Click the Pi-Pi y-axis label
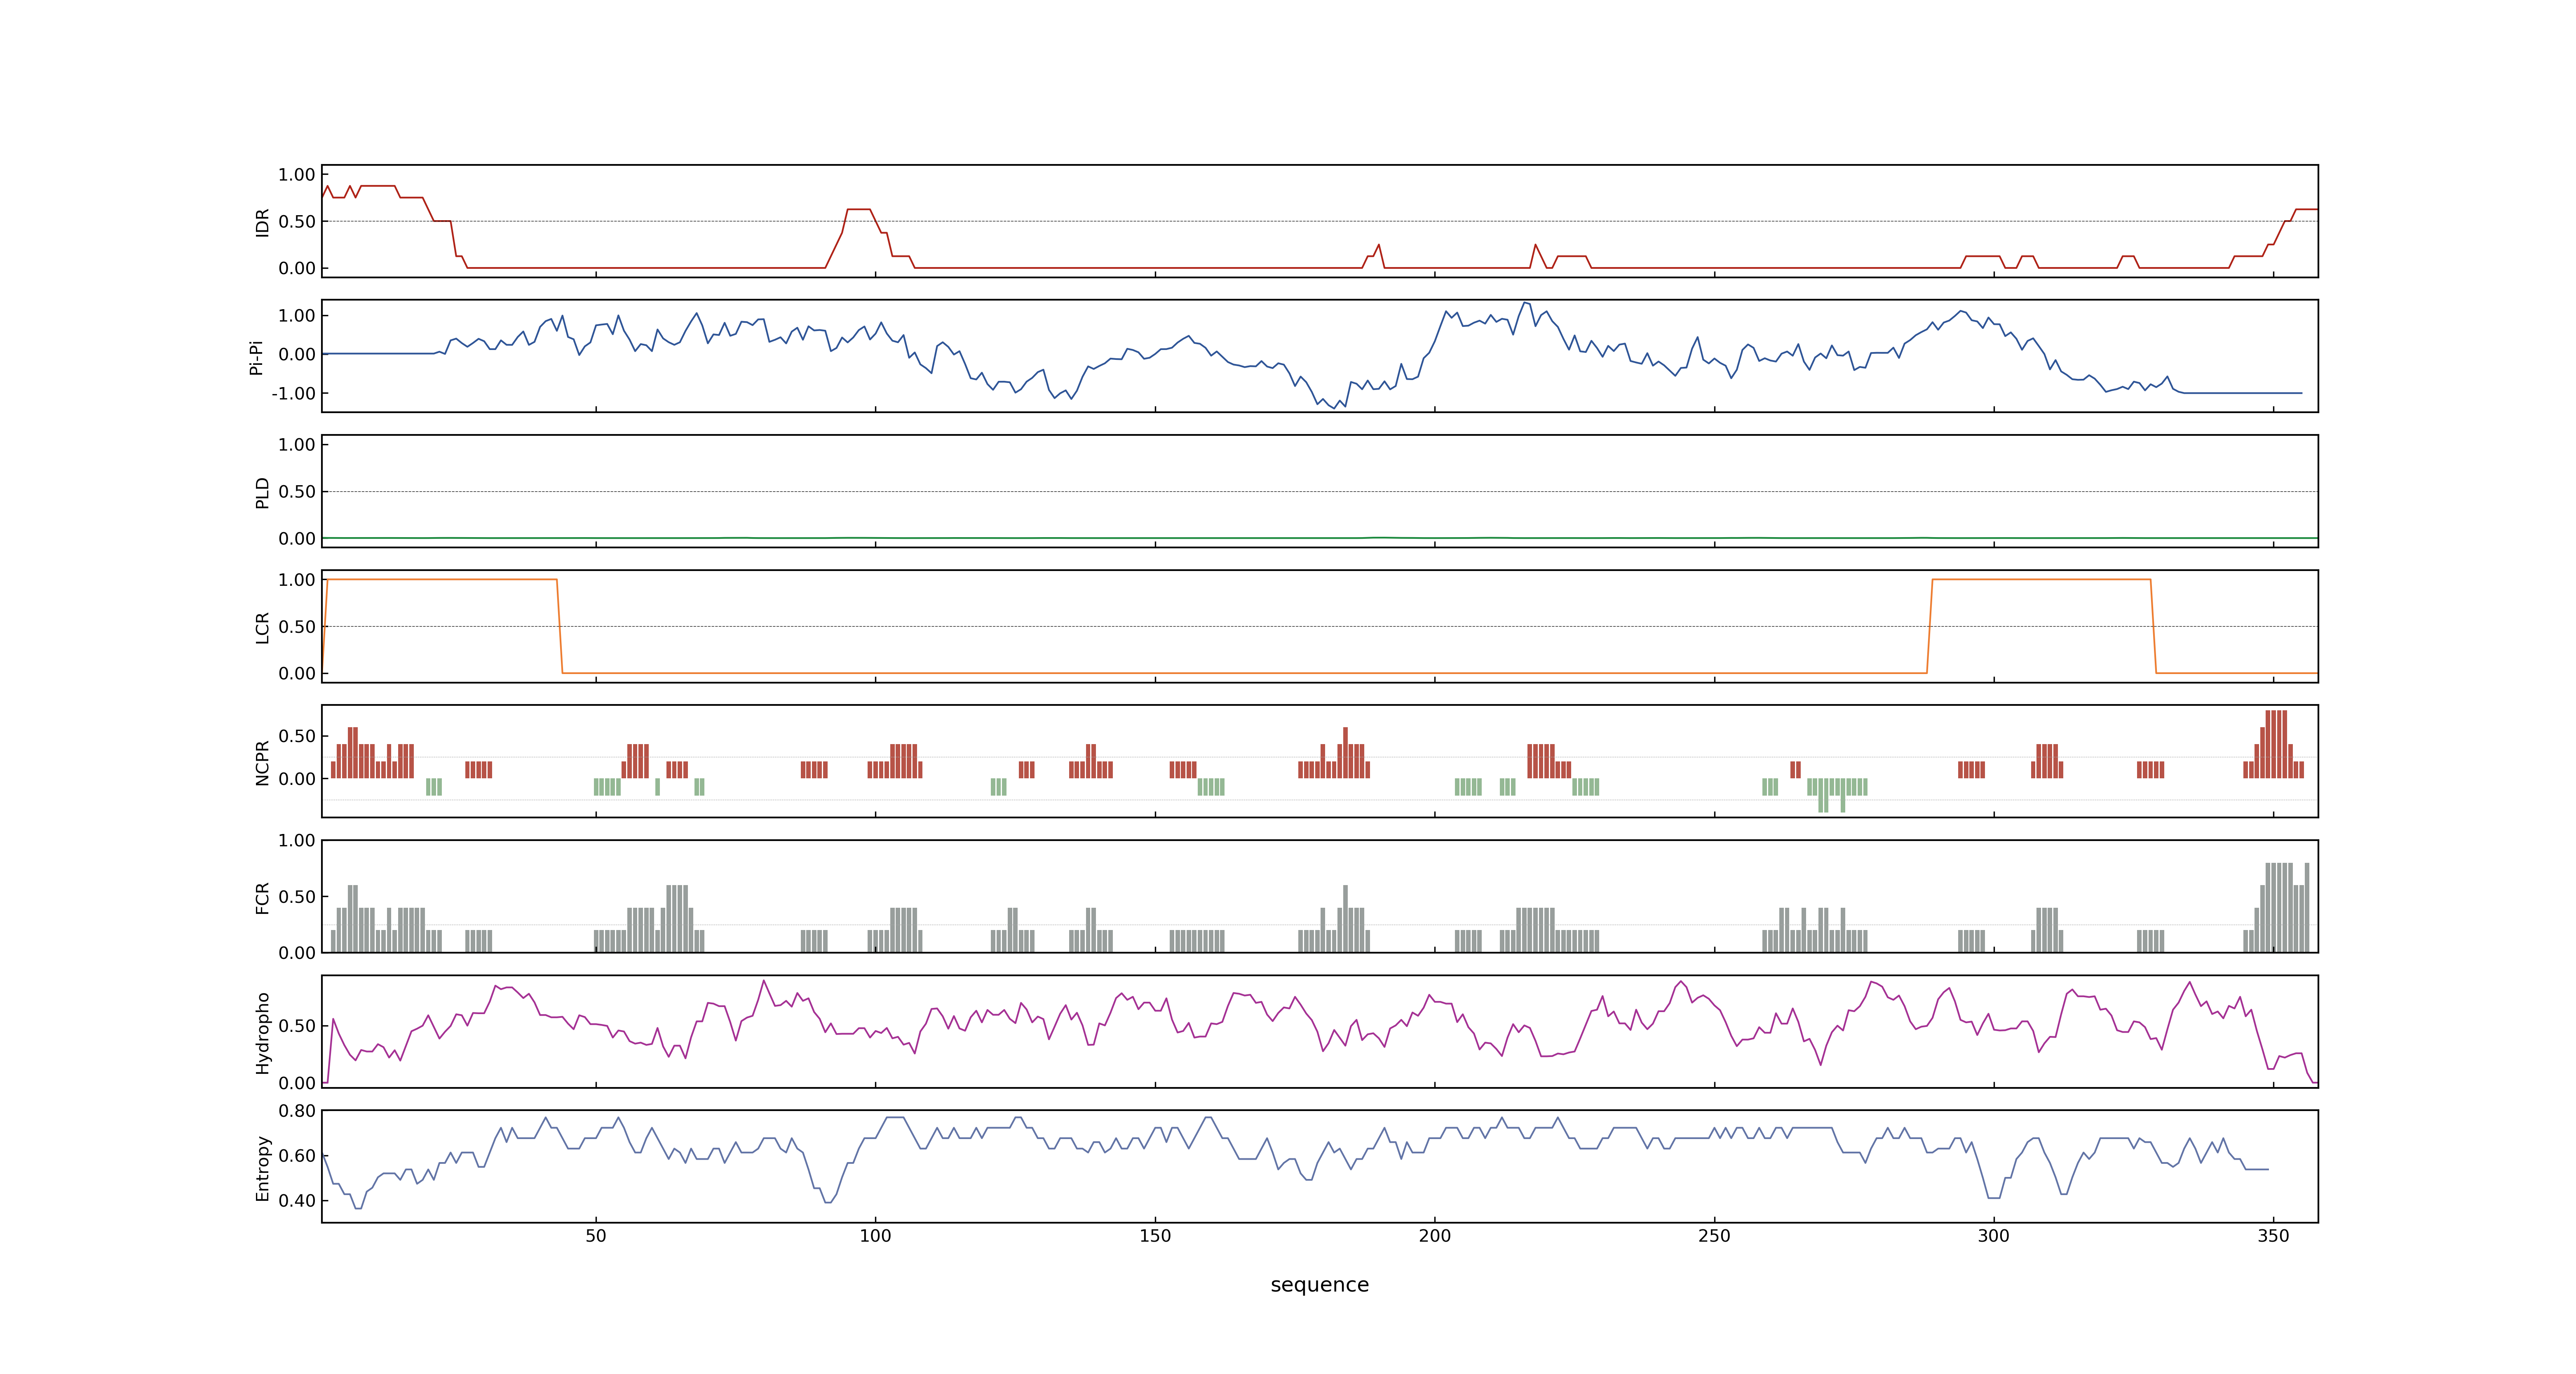 point(256,357)
